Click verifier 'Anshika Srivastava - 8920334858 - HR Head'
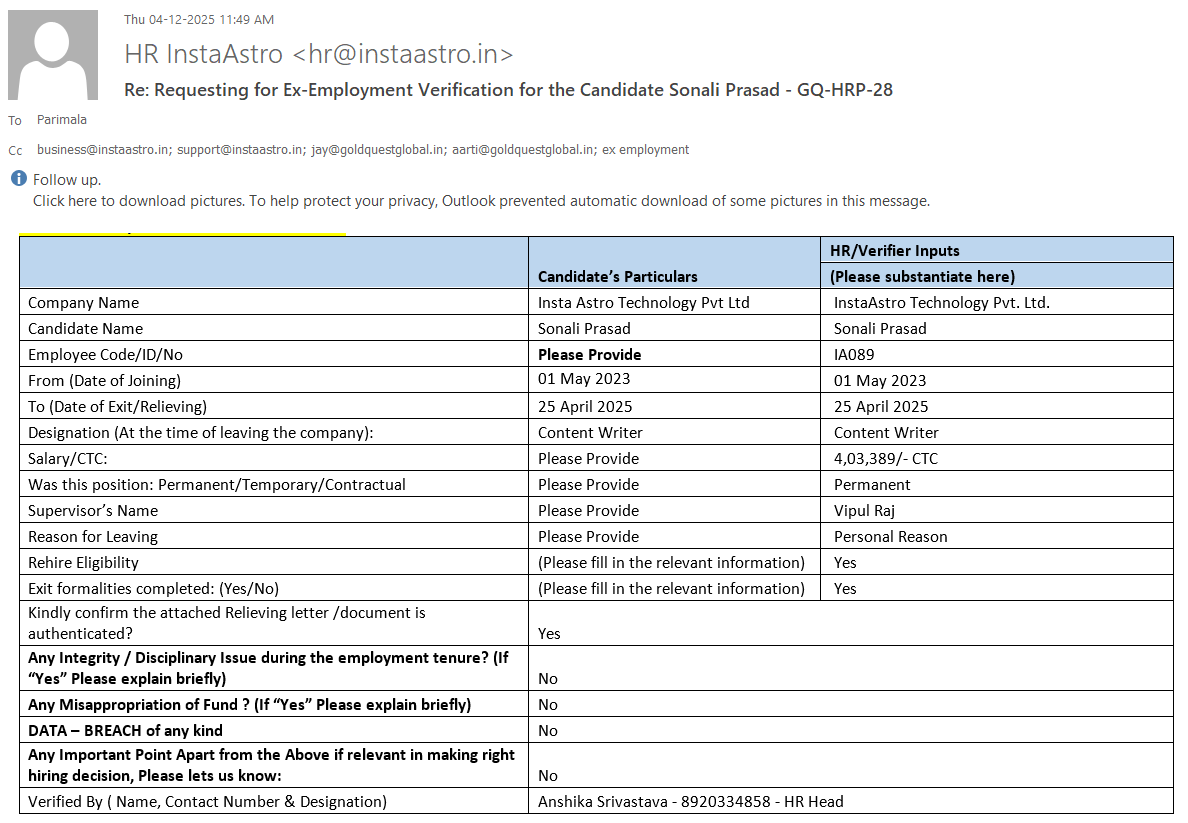The image size is (1188, 823). 690,802
